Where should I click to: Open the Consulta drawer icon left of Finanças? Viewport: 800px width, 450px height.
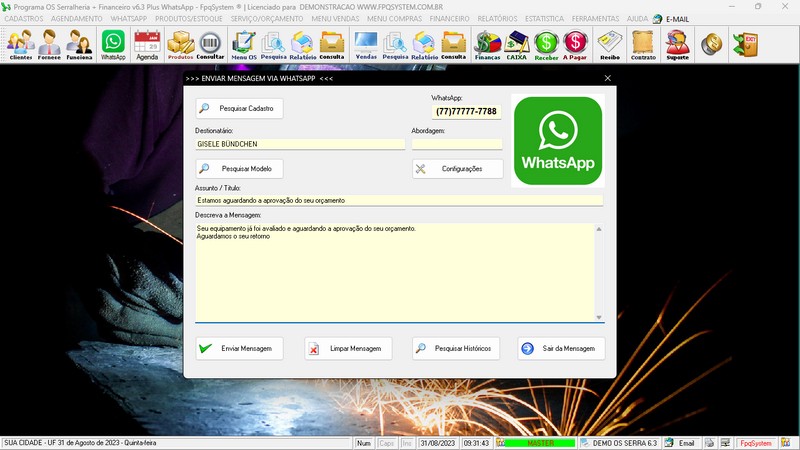454,45
